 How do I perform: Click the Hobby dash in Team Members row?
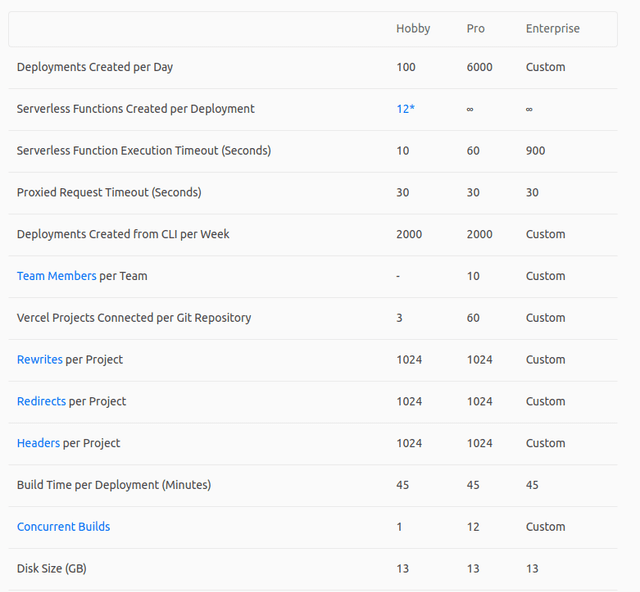tap(398, 276)
